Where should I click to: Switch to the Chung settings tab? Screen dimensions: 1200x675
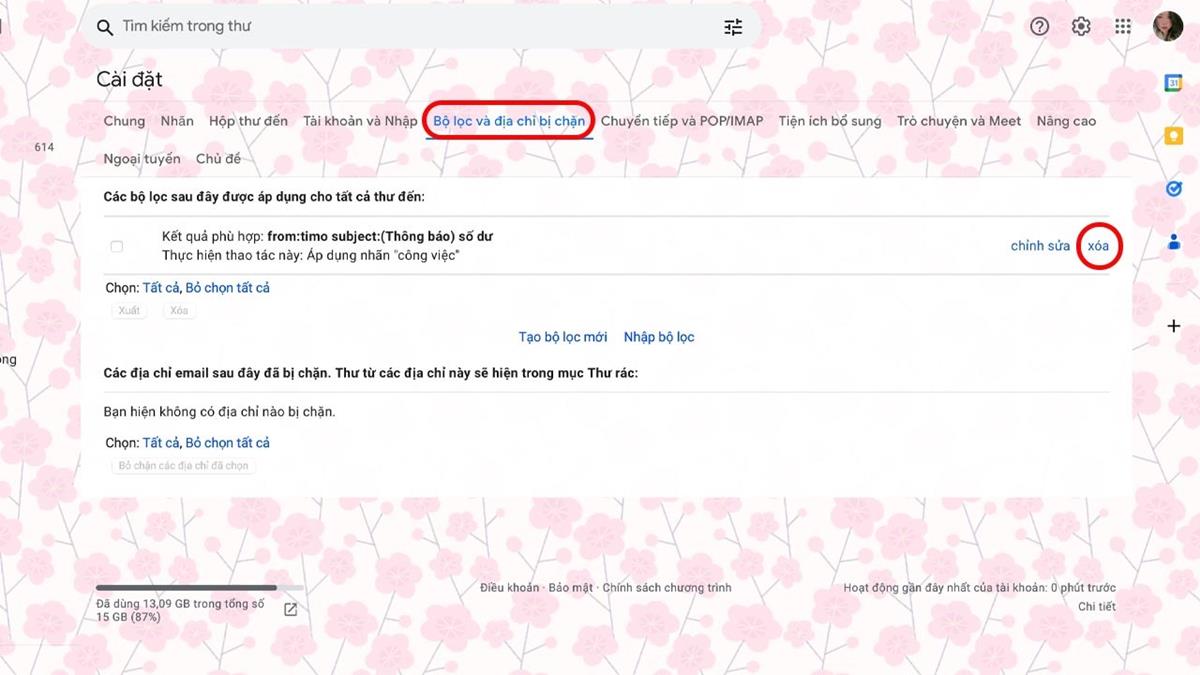point(124,121)
